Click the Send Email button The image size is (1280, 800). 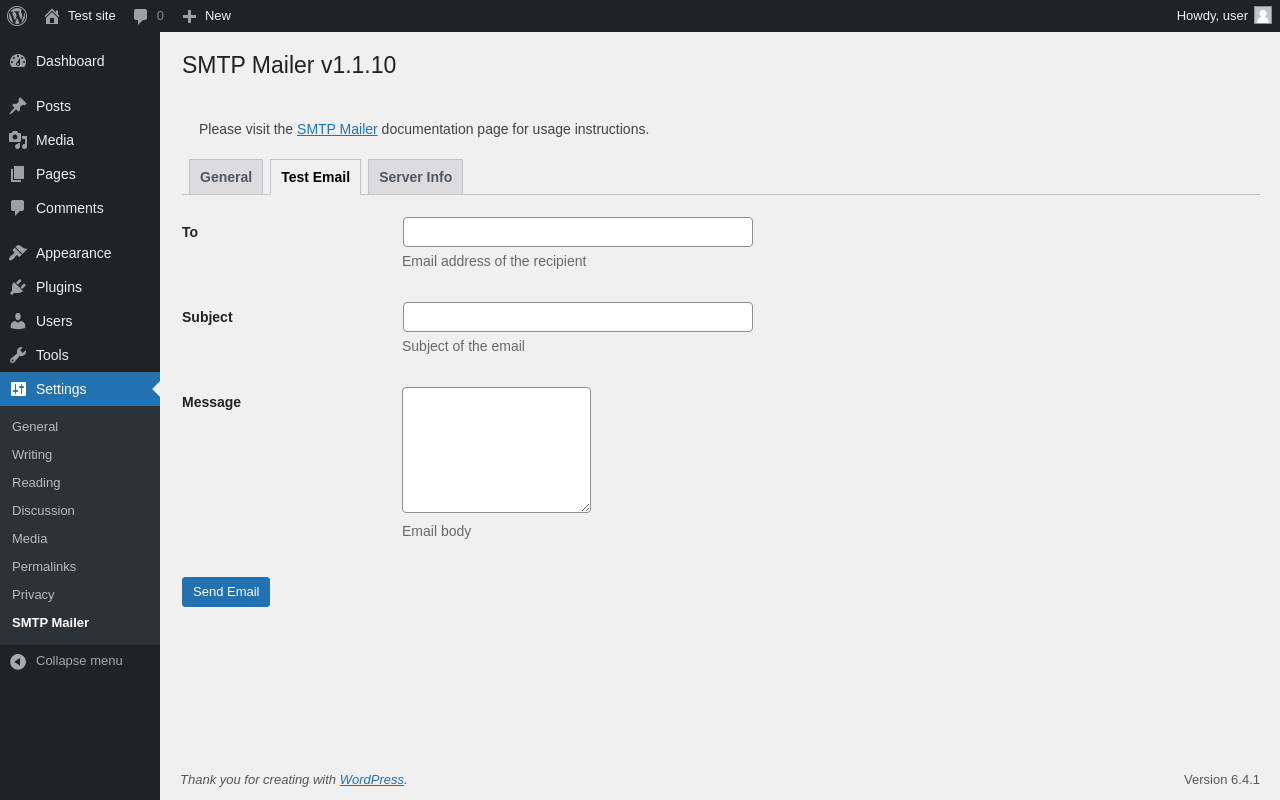226,592
